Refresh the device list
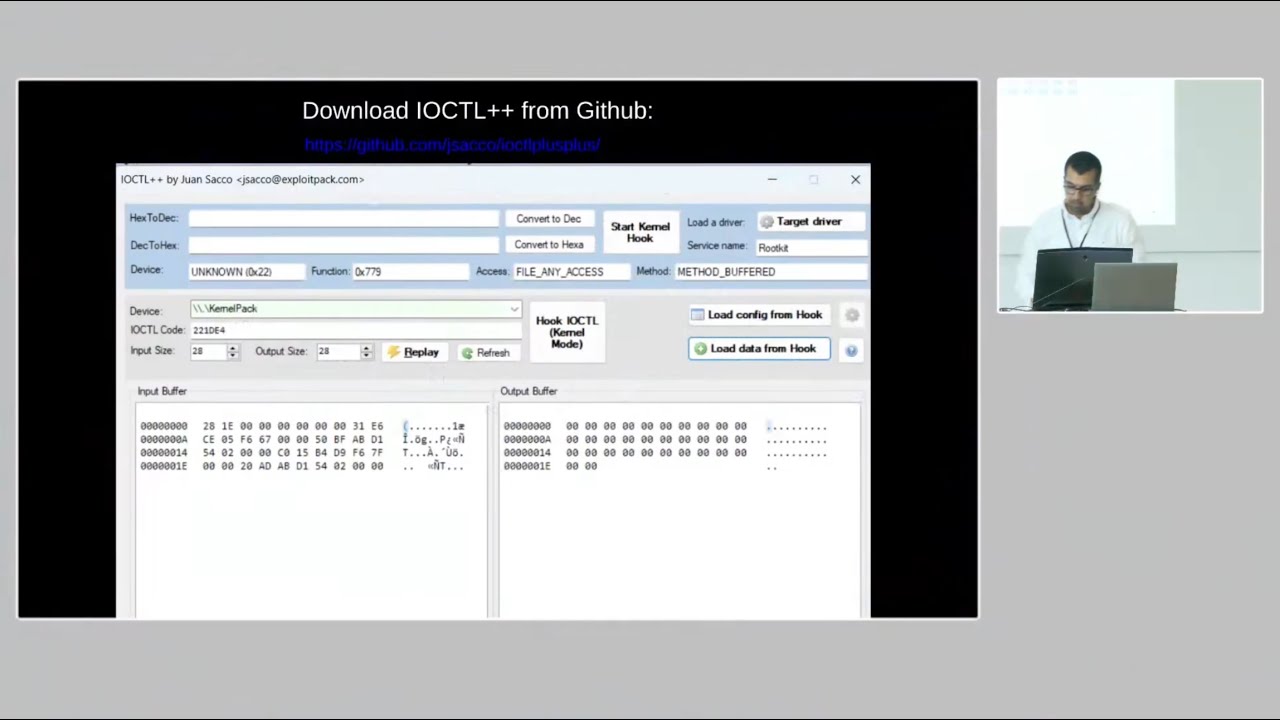 click(486, 353)
